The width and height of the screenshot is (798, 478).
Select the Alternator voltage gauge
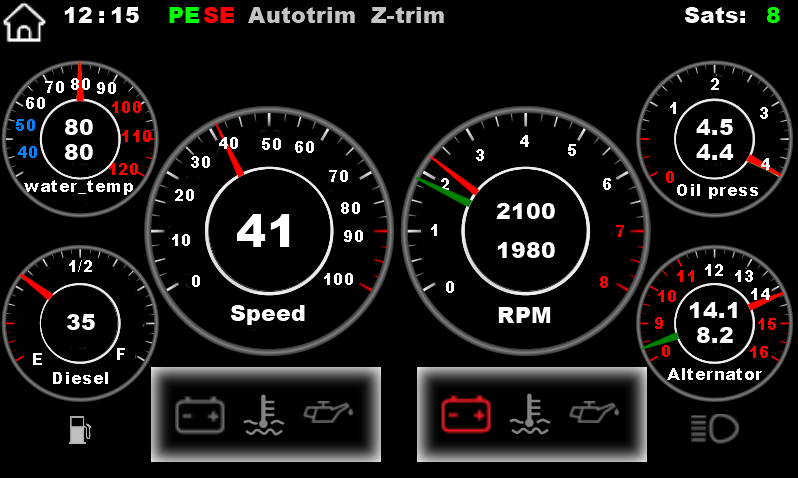tap(714, 321)
